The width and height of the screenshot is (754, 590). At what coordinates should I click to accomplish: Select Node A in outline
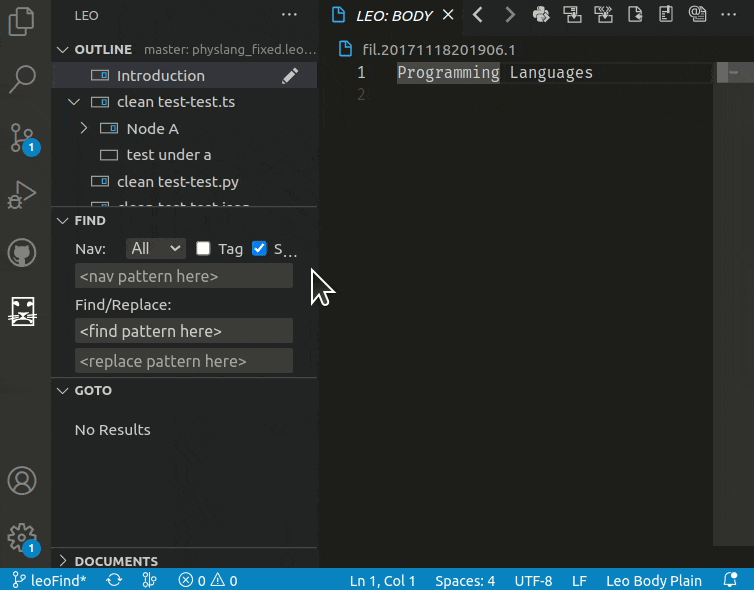[152, 129]
